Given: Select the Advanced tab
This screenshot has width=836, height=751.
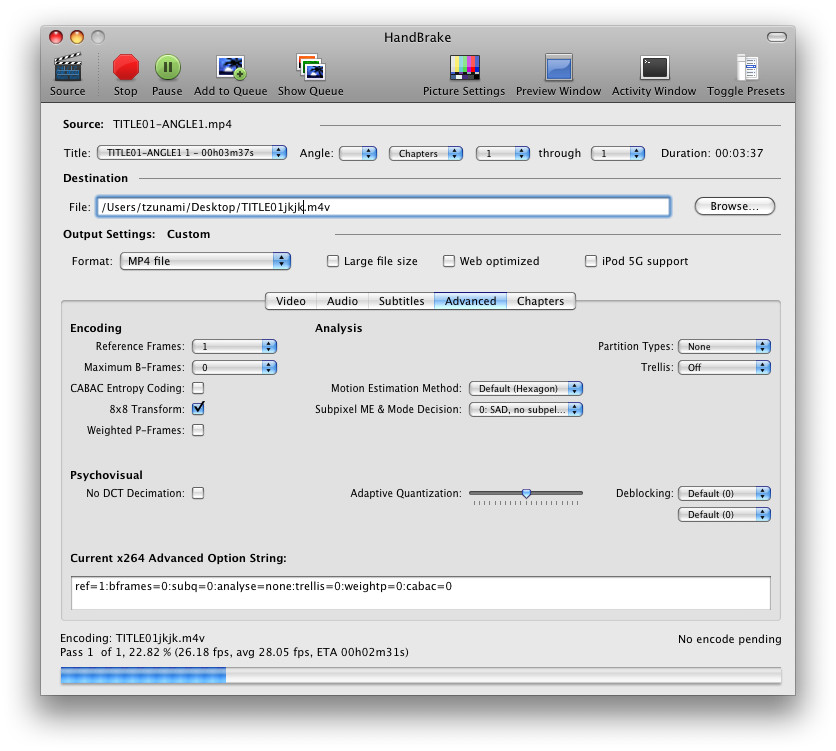Looking at the screenshot, I should tap(470, 301).
